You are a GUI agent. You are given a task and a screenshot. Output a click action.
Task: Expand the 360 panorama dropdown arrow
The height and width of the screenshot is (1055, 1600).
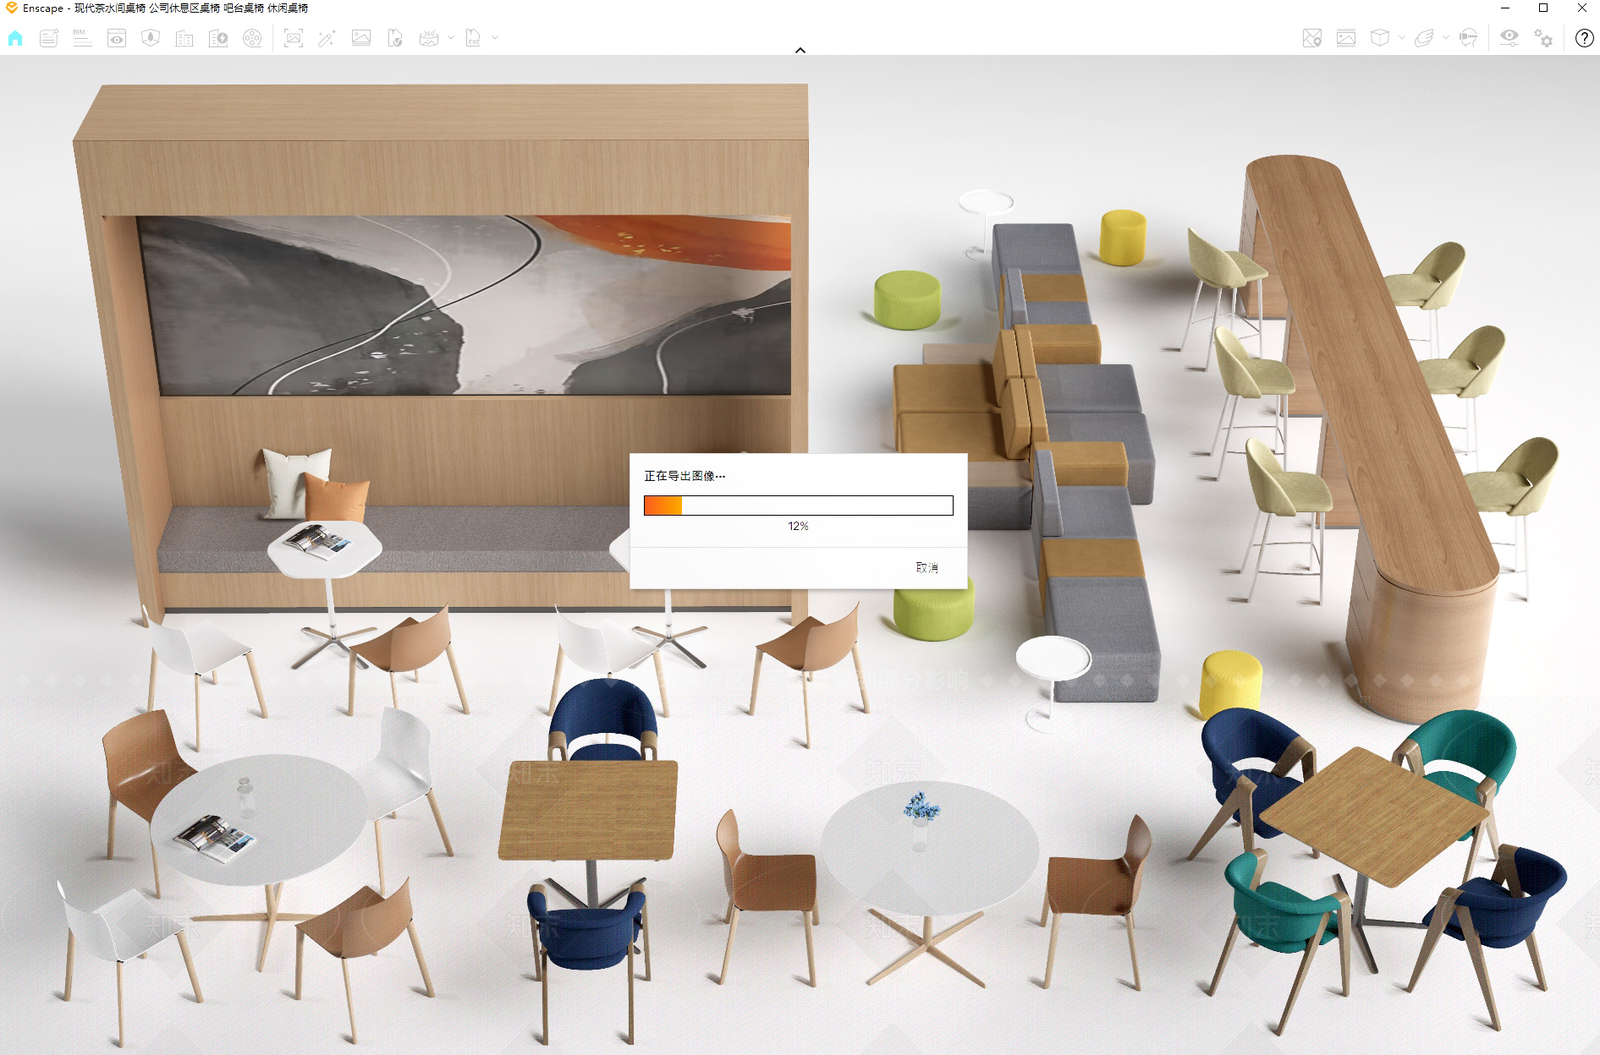(x=451, y=38)
